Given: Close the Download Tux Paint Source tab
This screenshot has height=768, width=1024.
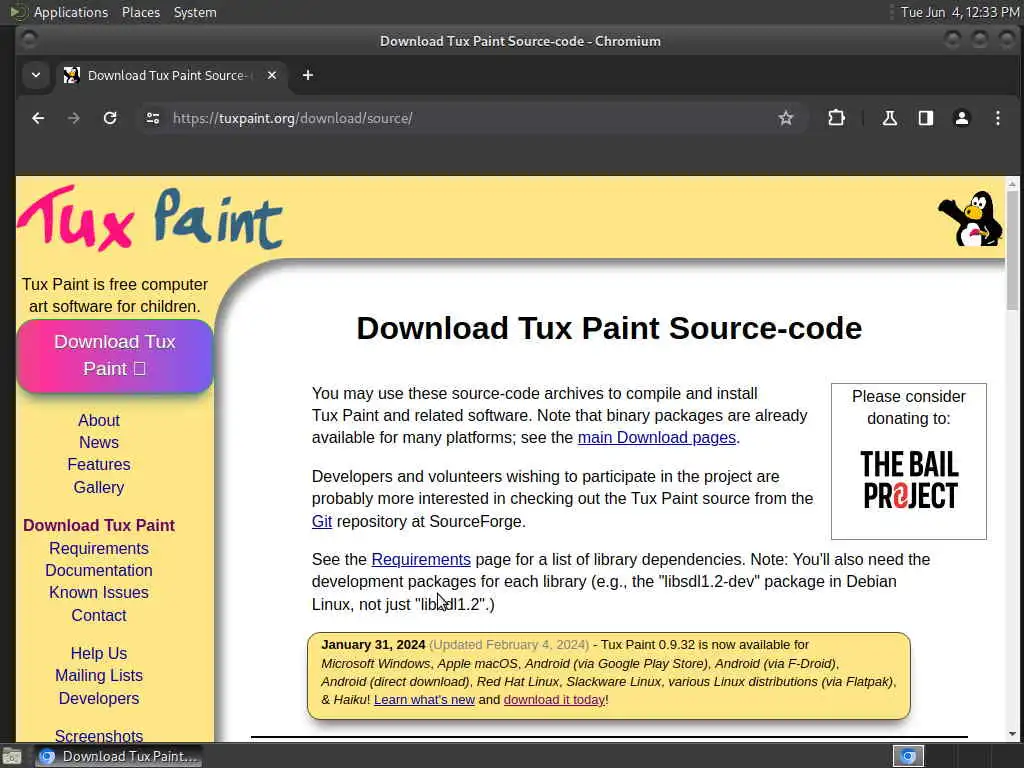Looking at the screenshot, I should [x=272, y=75].
